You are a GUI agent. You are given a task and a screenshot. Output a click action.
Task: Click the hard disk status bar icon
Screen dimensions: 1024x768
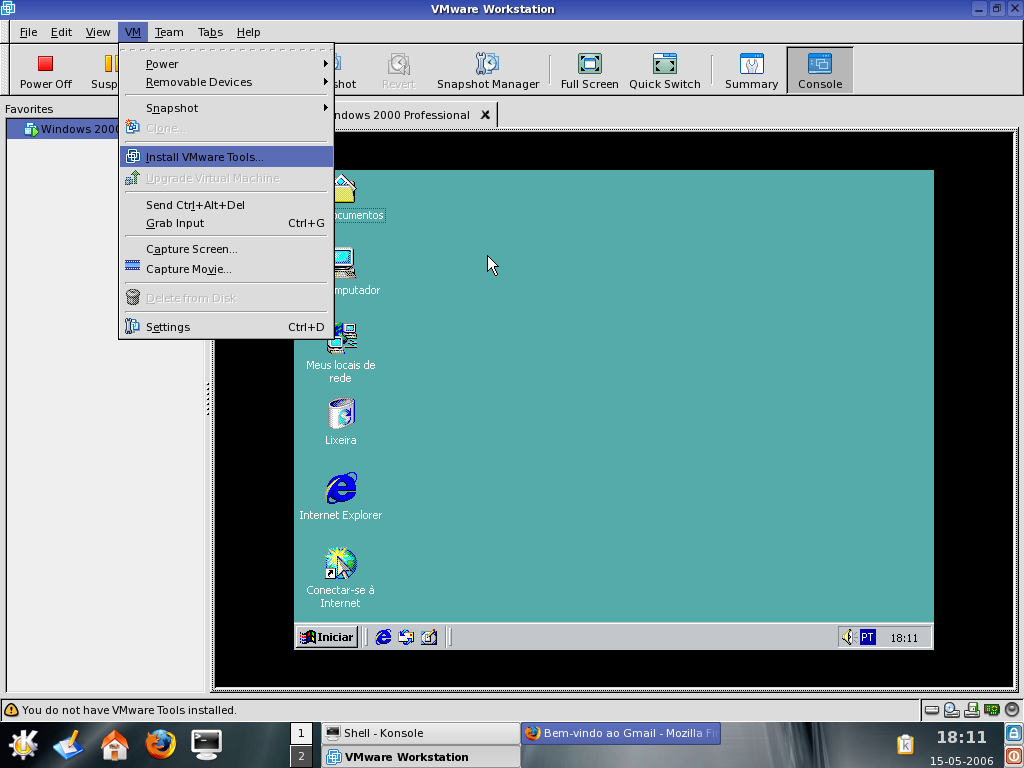coord(932,709)
